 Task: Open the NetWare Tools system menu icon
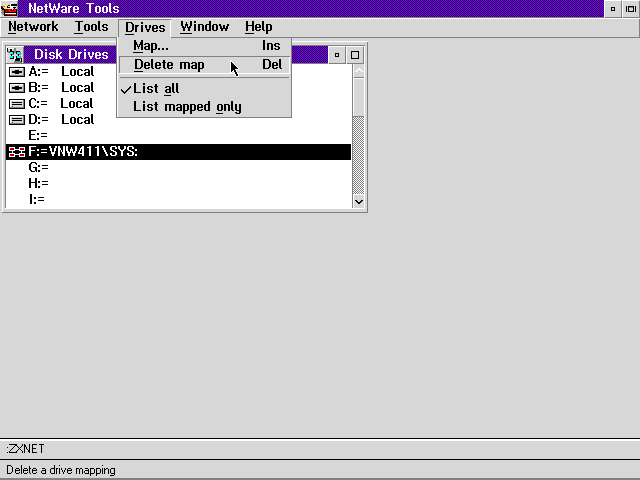(x=9, y=9)
